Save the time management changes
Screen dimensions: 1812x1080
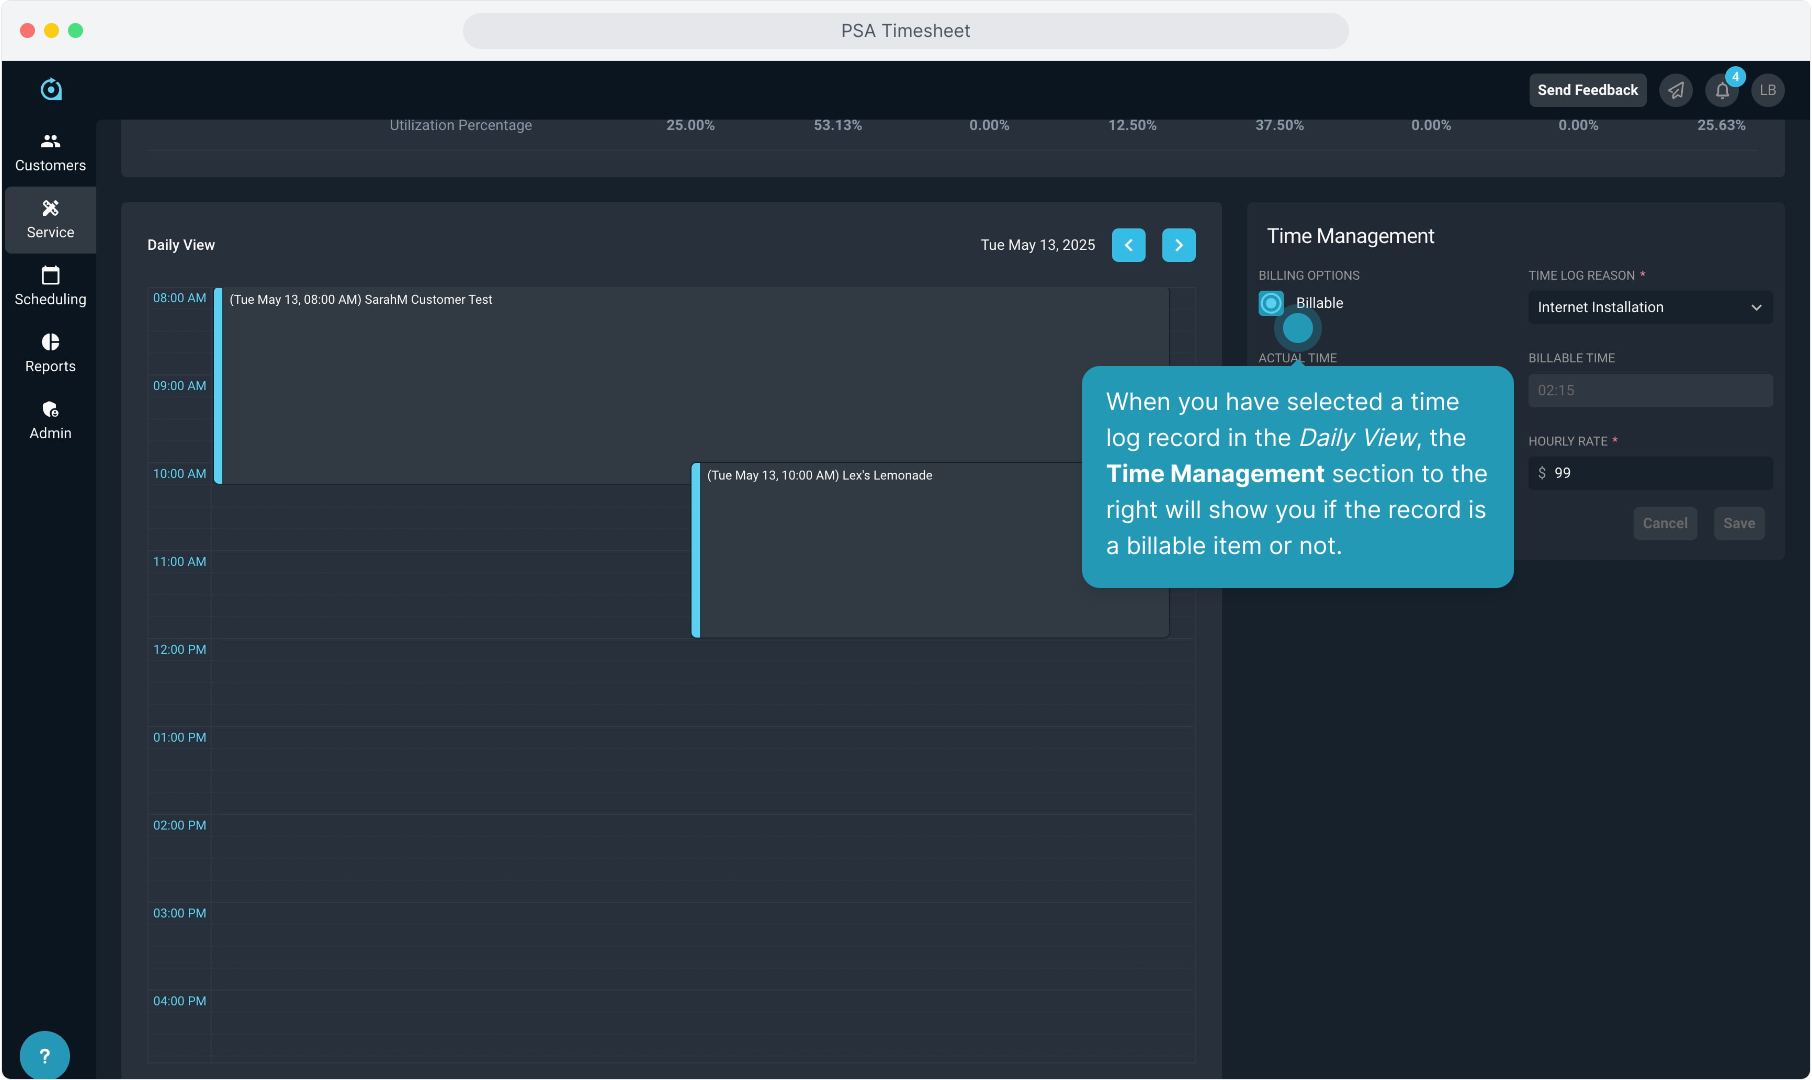1739,523
